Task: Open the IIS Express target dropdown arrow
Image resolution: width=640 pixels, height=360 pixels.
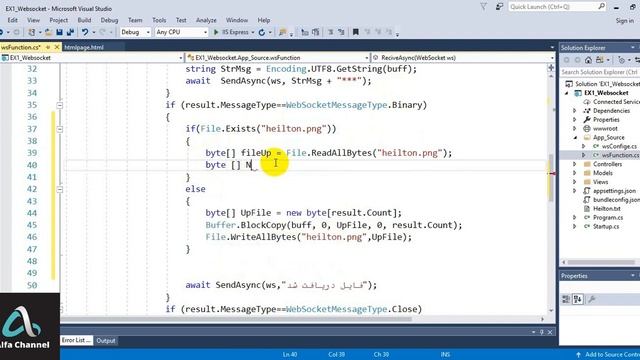Action: [x=253, y=32]
